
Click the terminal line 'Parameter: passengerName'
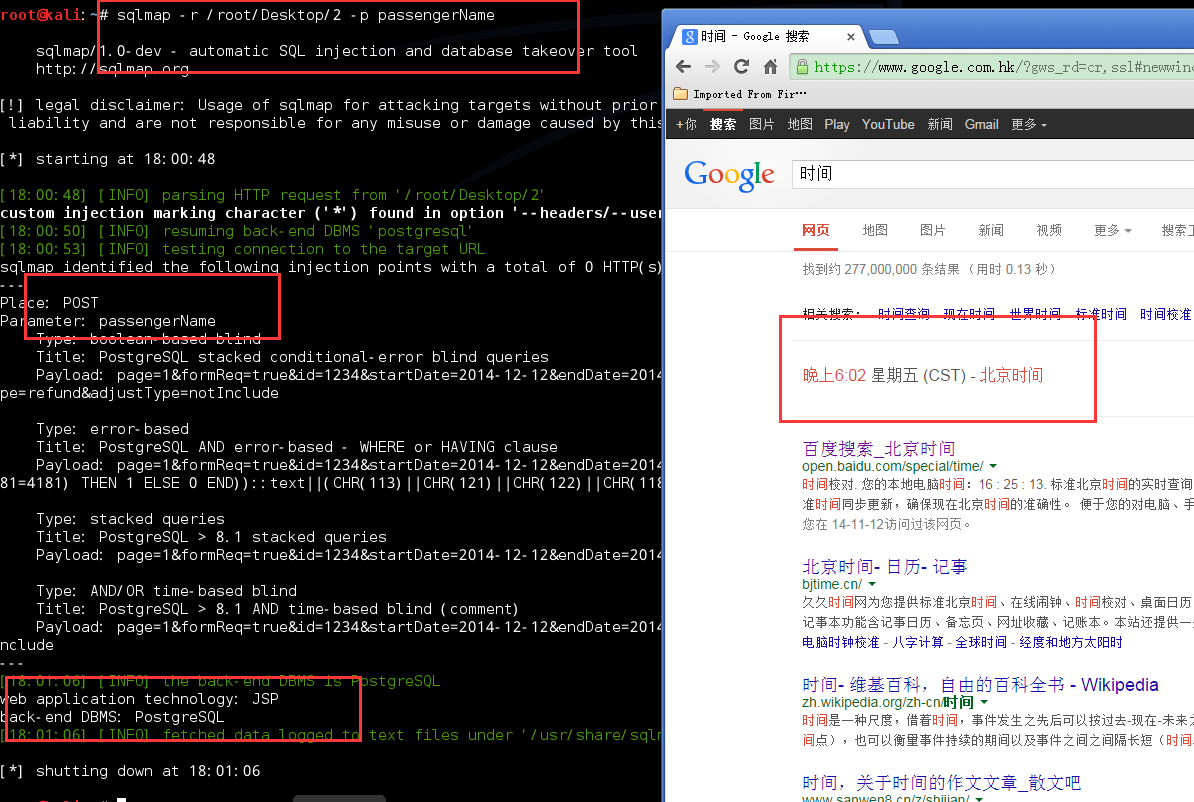click(108, 321)
